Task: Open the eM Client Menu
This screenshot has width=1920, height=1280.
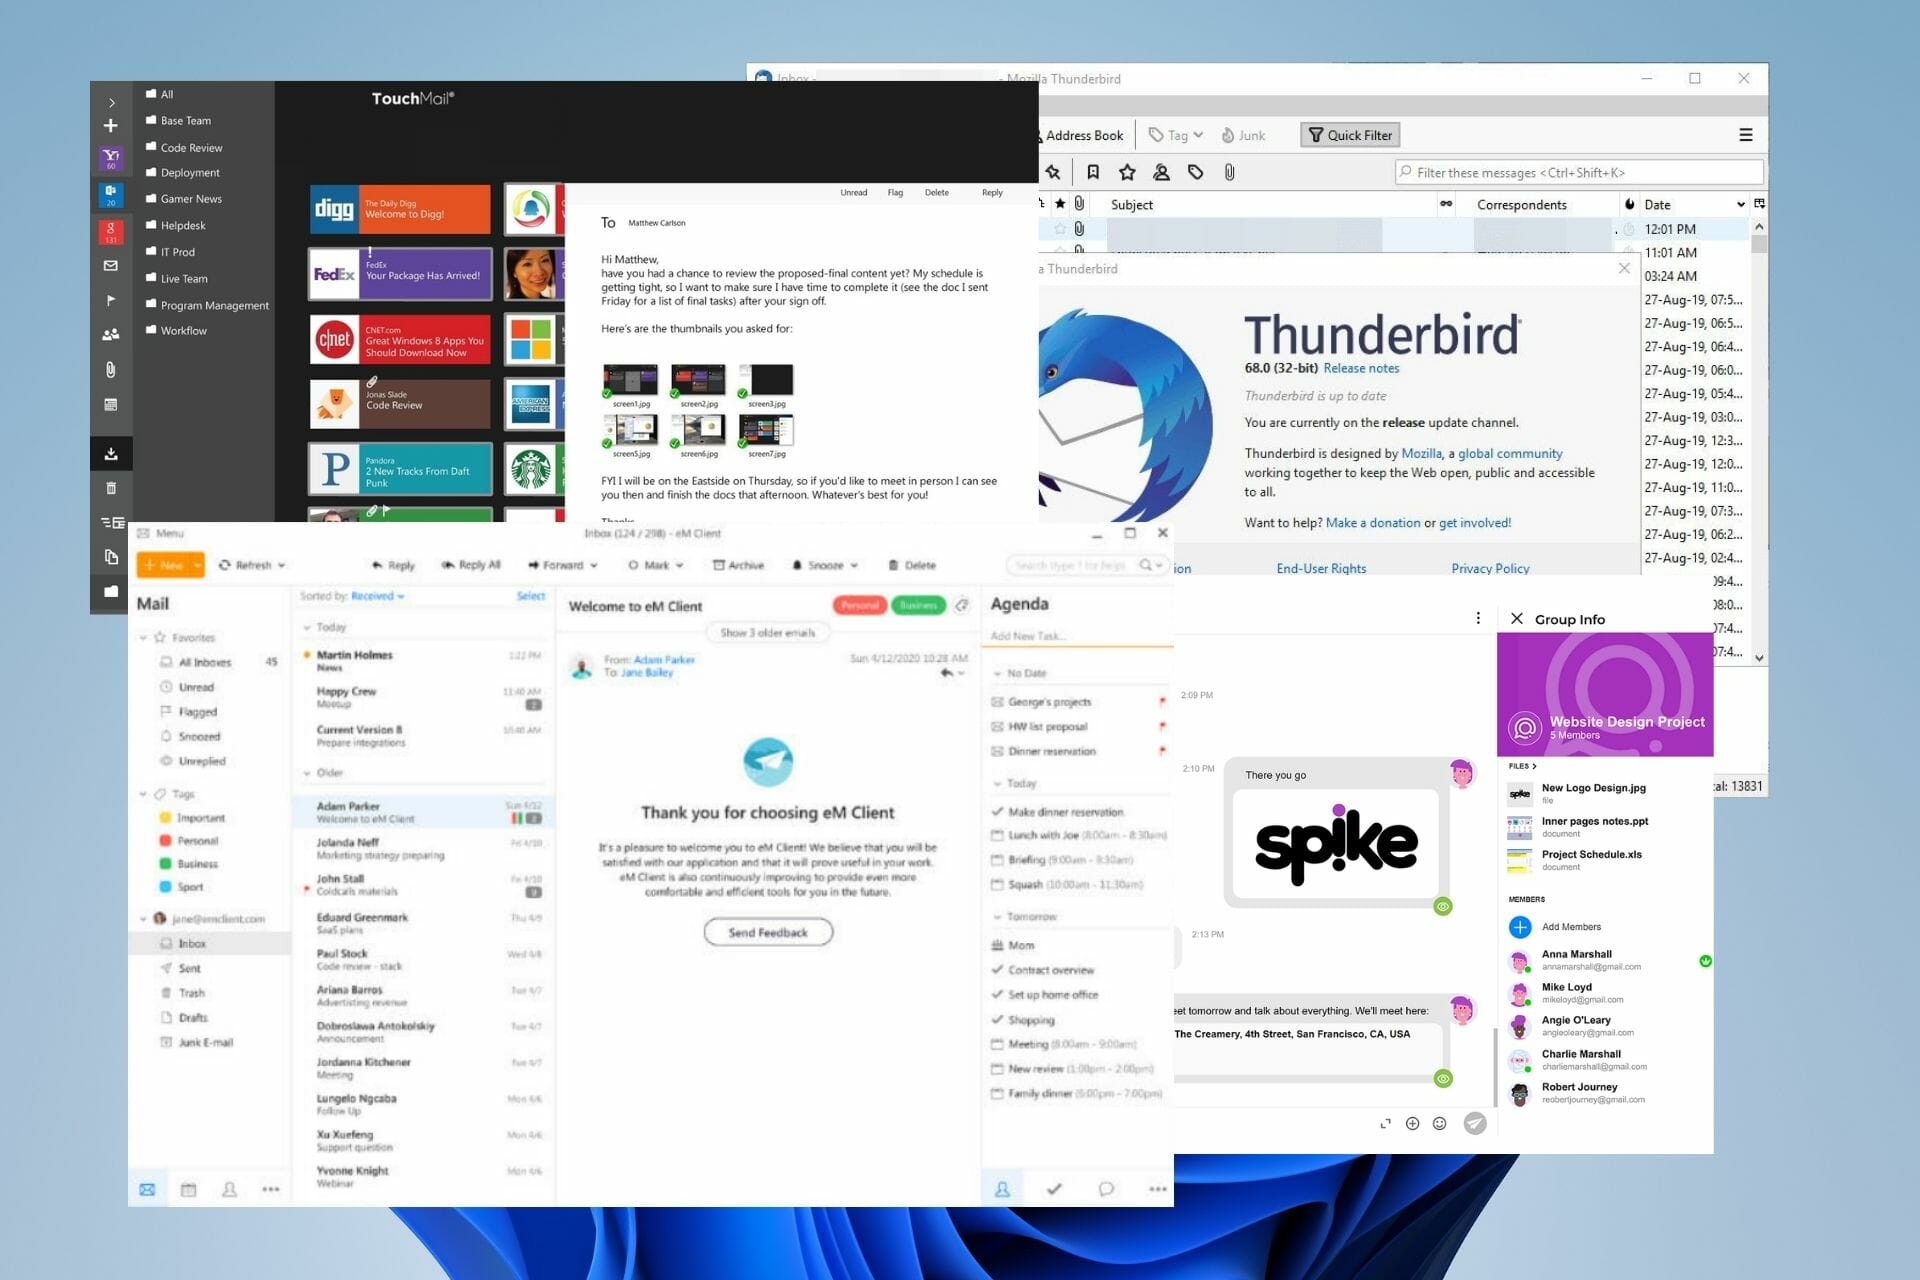Action: 161,533
